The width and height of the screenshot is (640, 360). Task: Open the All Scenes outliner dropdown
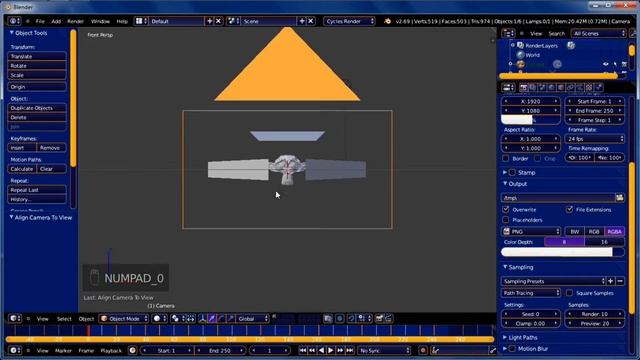(x=598, y=33)
